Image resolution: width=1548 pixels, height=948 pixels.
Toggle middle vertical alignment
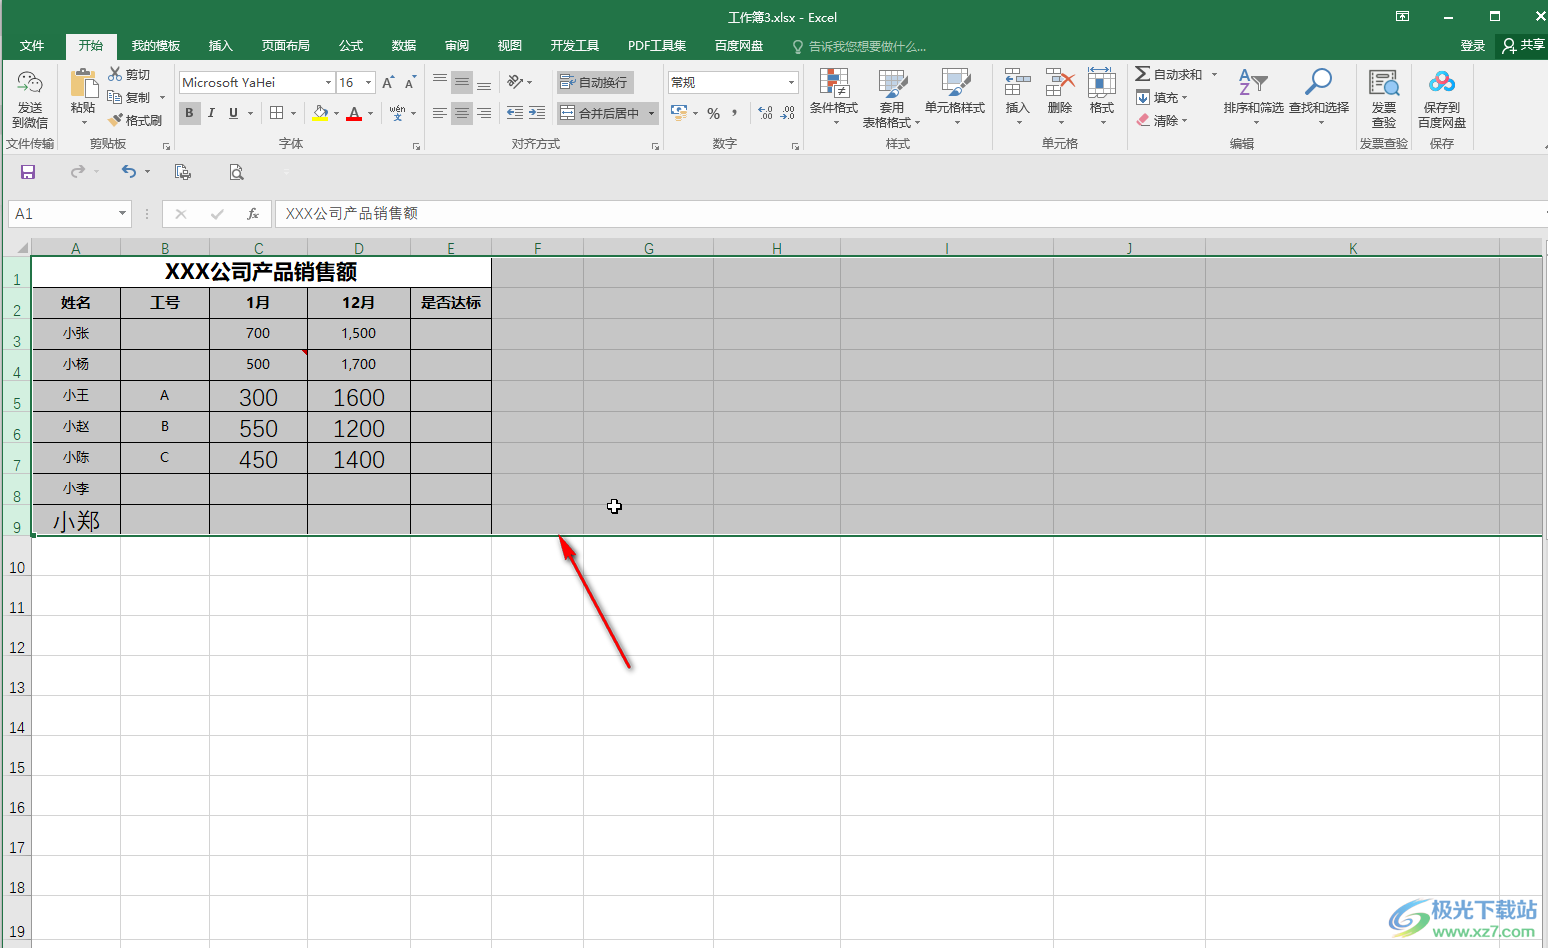(461, 82)
